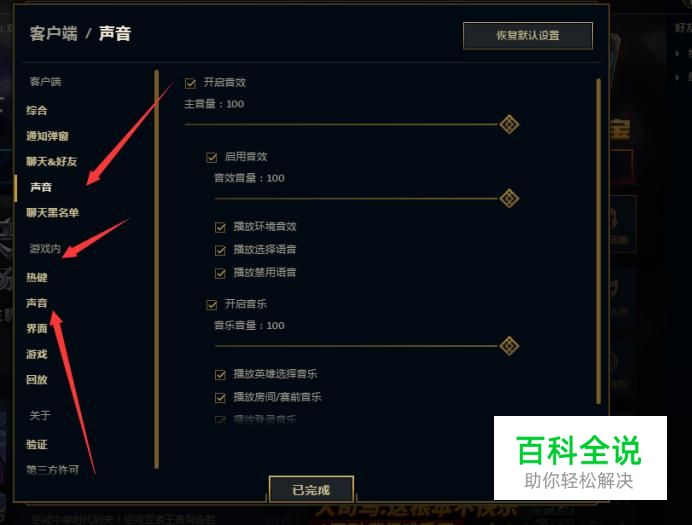Disable 播放环境音效 checkbox
The width and height of the screenshot is (692, 525).
click(x=220, y=227)
